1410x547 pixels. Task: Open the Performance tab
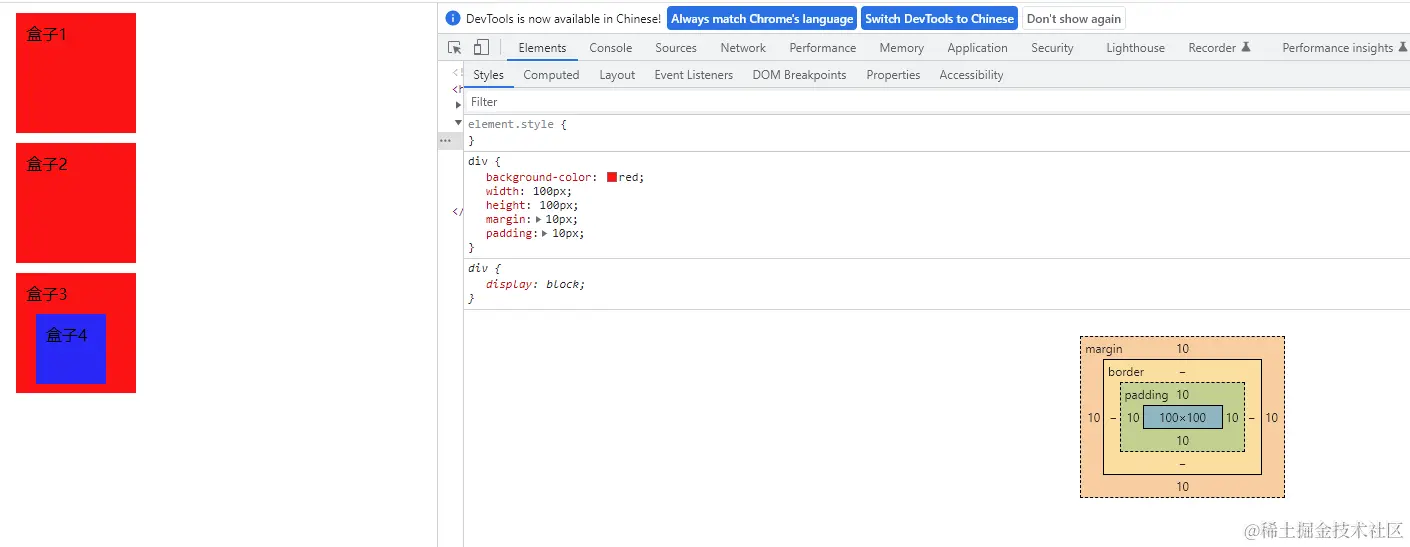tap(822, 48)
